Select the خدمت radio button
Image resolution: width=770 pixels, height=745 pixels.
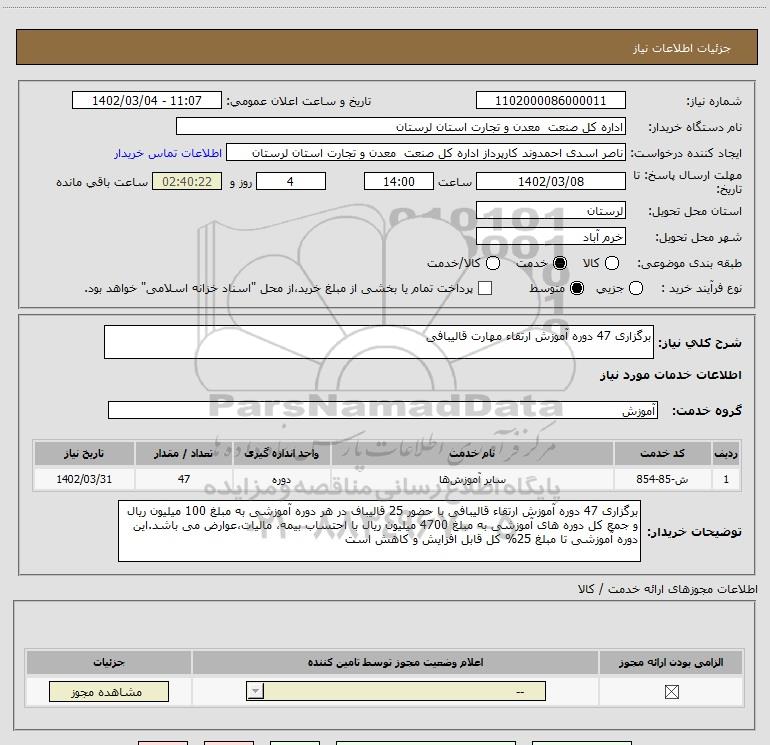(x=559, y=263)
